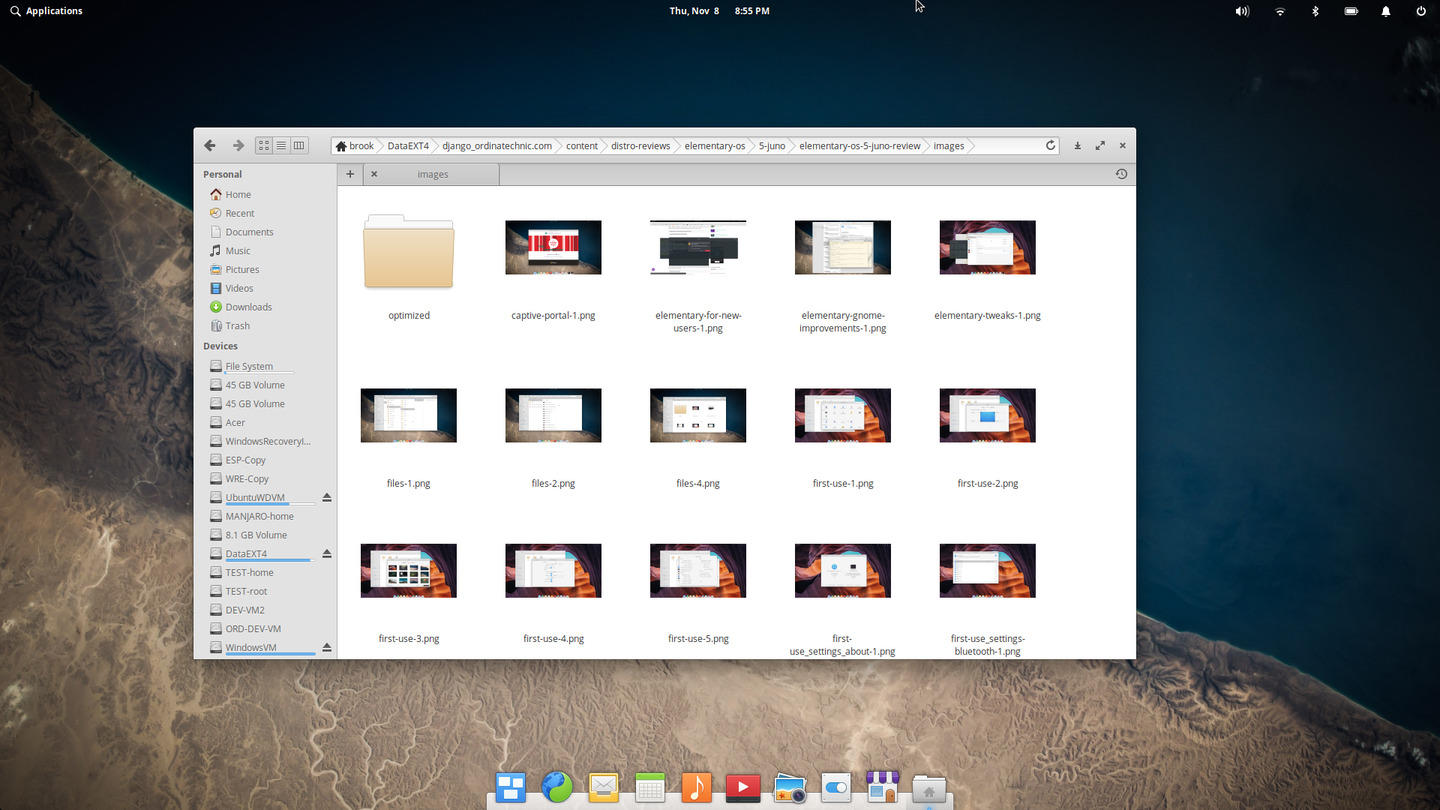Open notifications bell indicator
This screenshot has height=810, width=1440.
[1386, 11]
